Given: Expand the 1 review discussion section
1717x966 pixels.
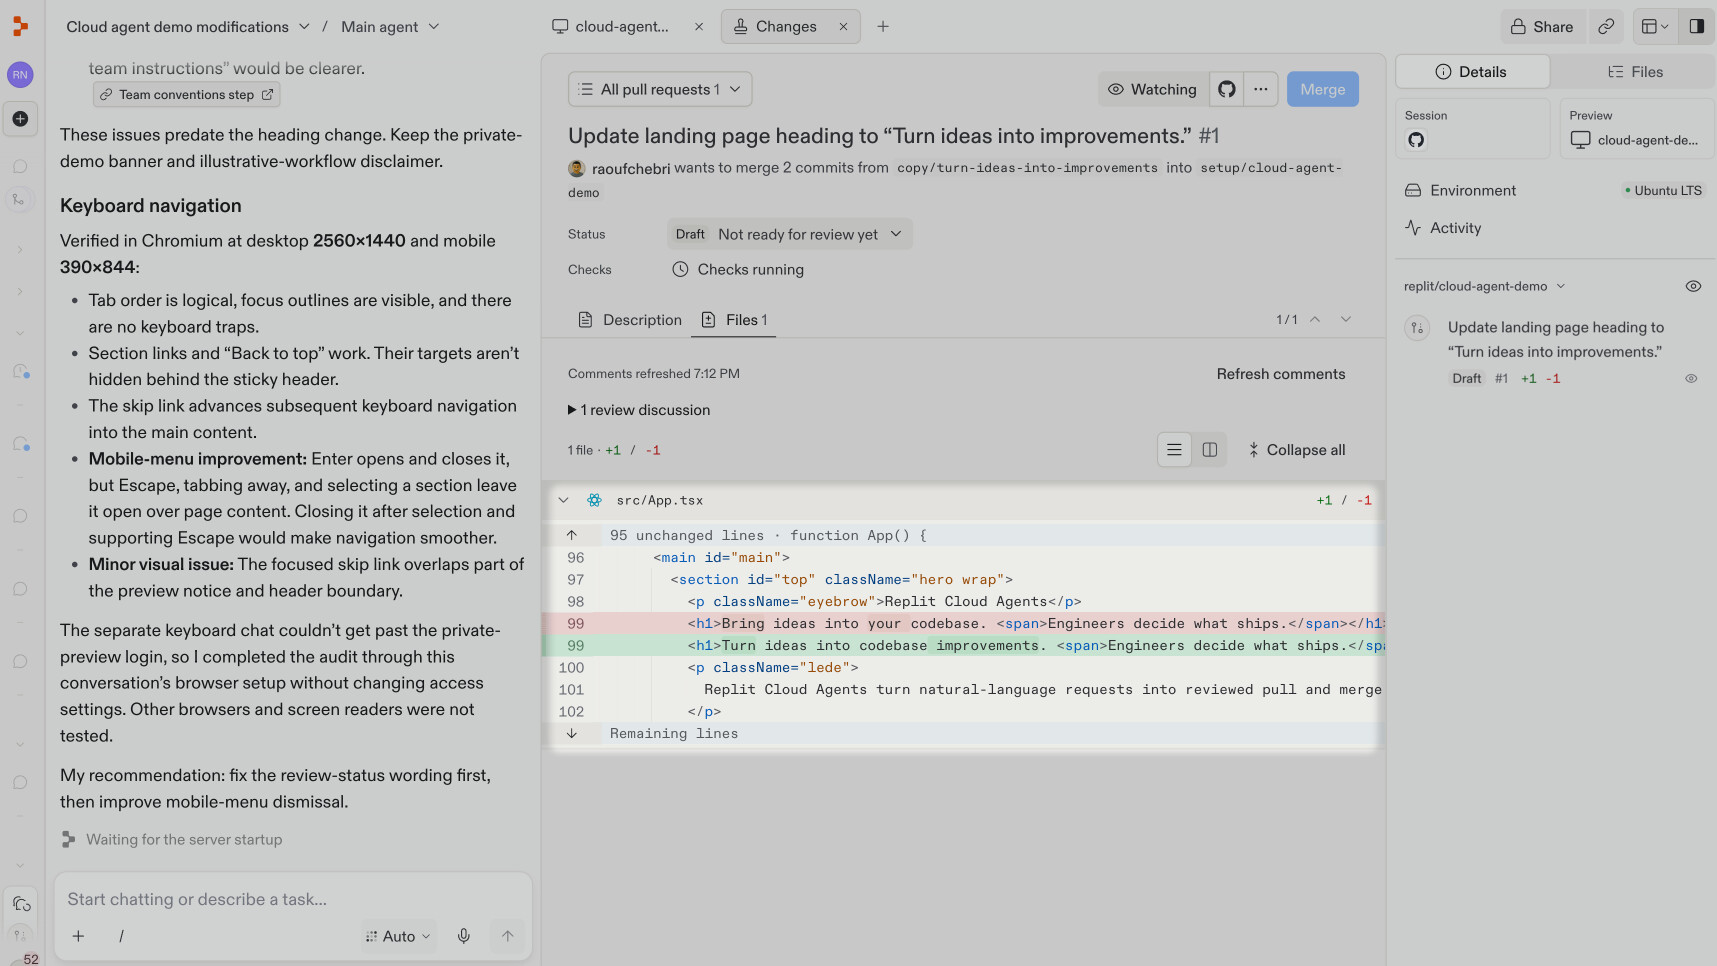Looking at the screenshot, I should click(x=639, y=410).
